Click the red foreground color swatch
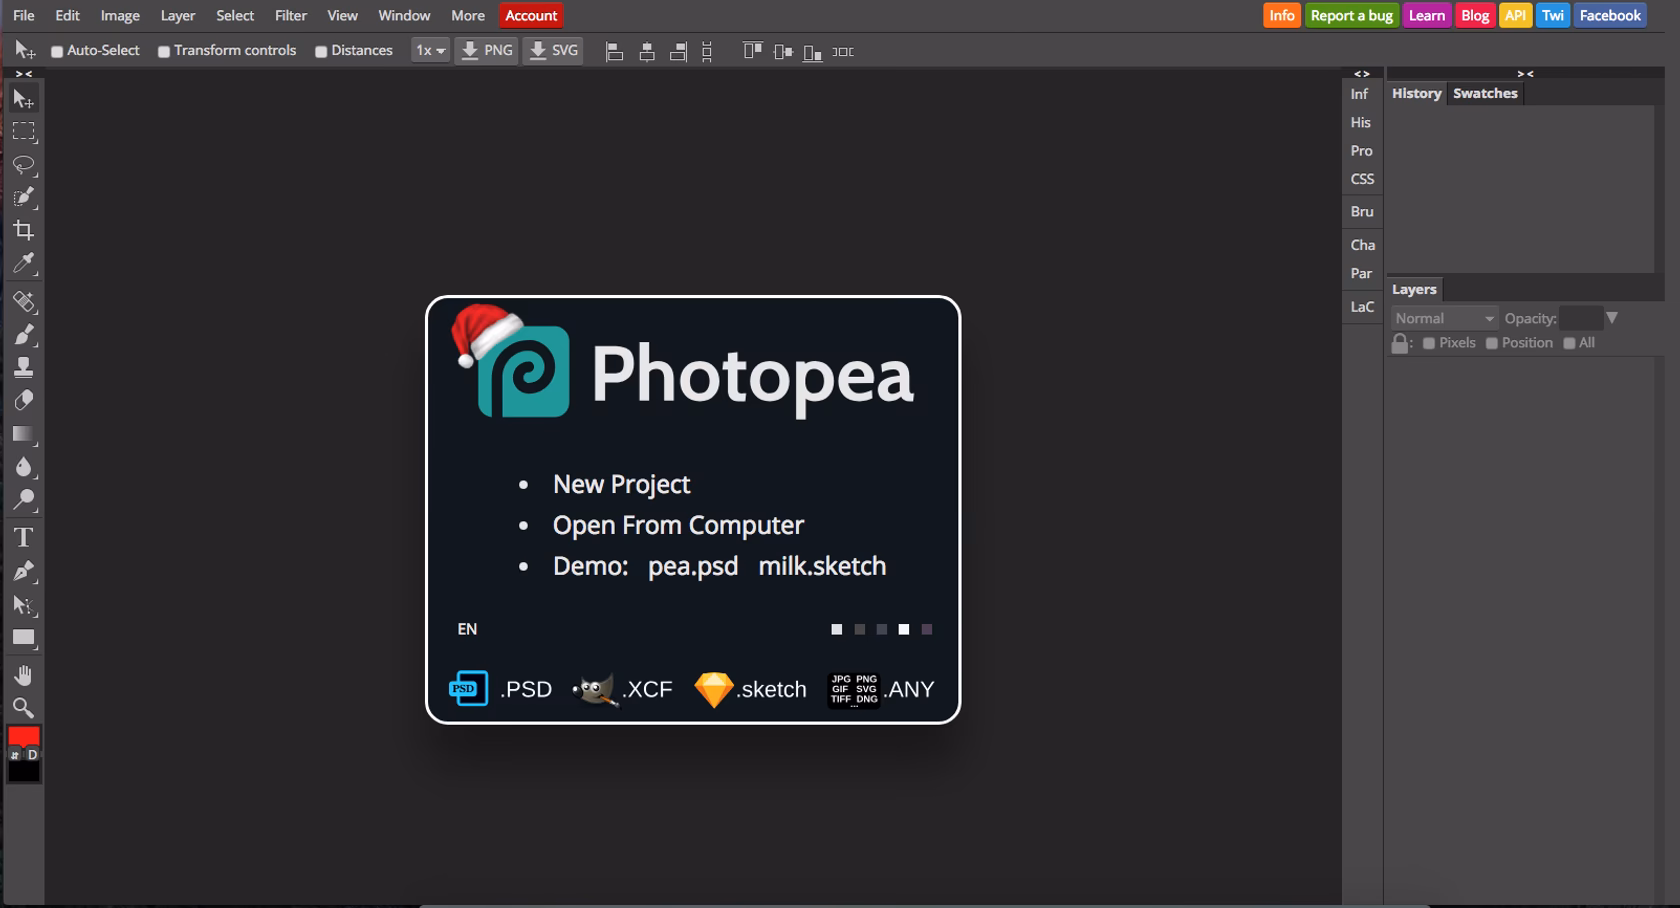The height and width of the screenshot is (908, 1680). coord(23,737)
